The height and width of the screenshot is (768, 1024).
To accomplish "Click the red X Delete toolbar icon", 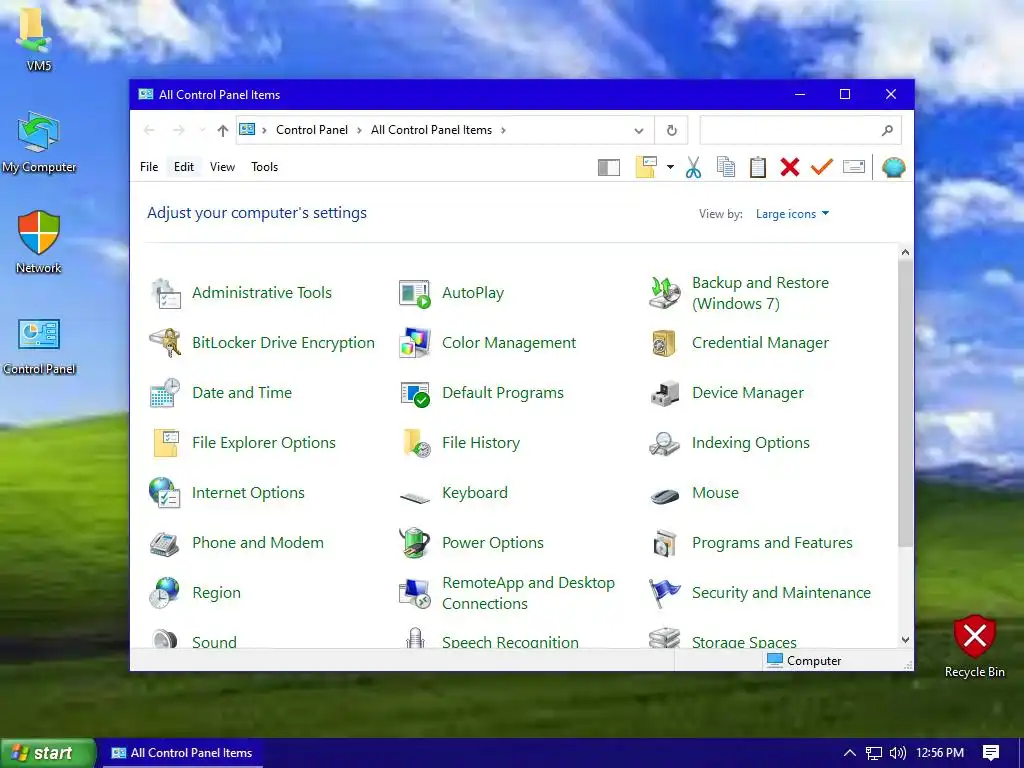I will tap(790, 167).
